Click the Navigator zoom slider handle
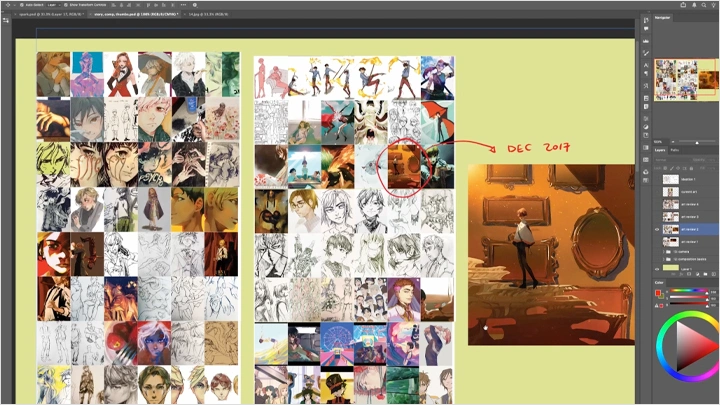The height and width of the screenshot is (405, 720). (697, 142)
